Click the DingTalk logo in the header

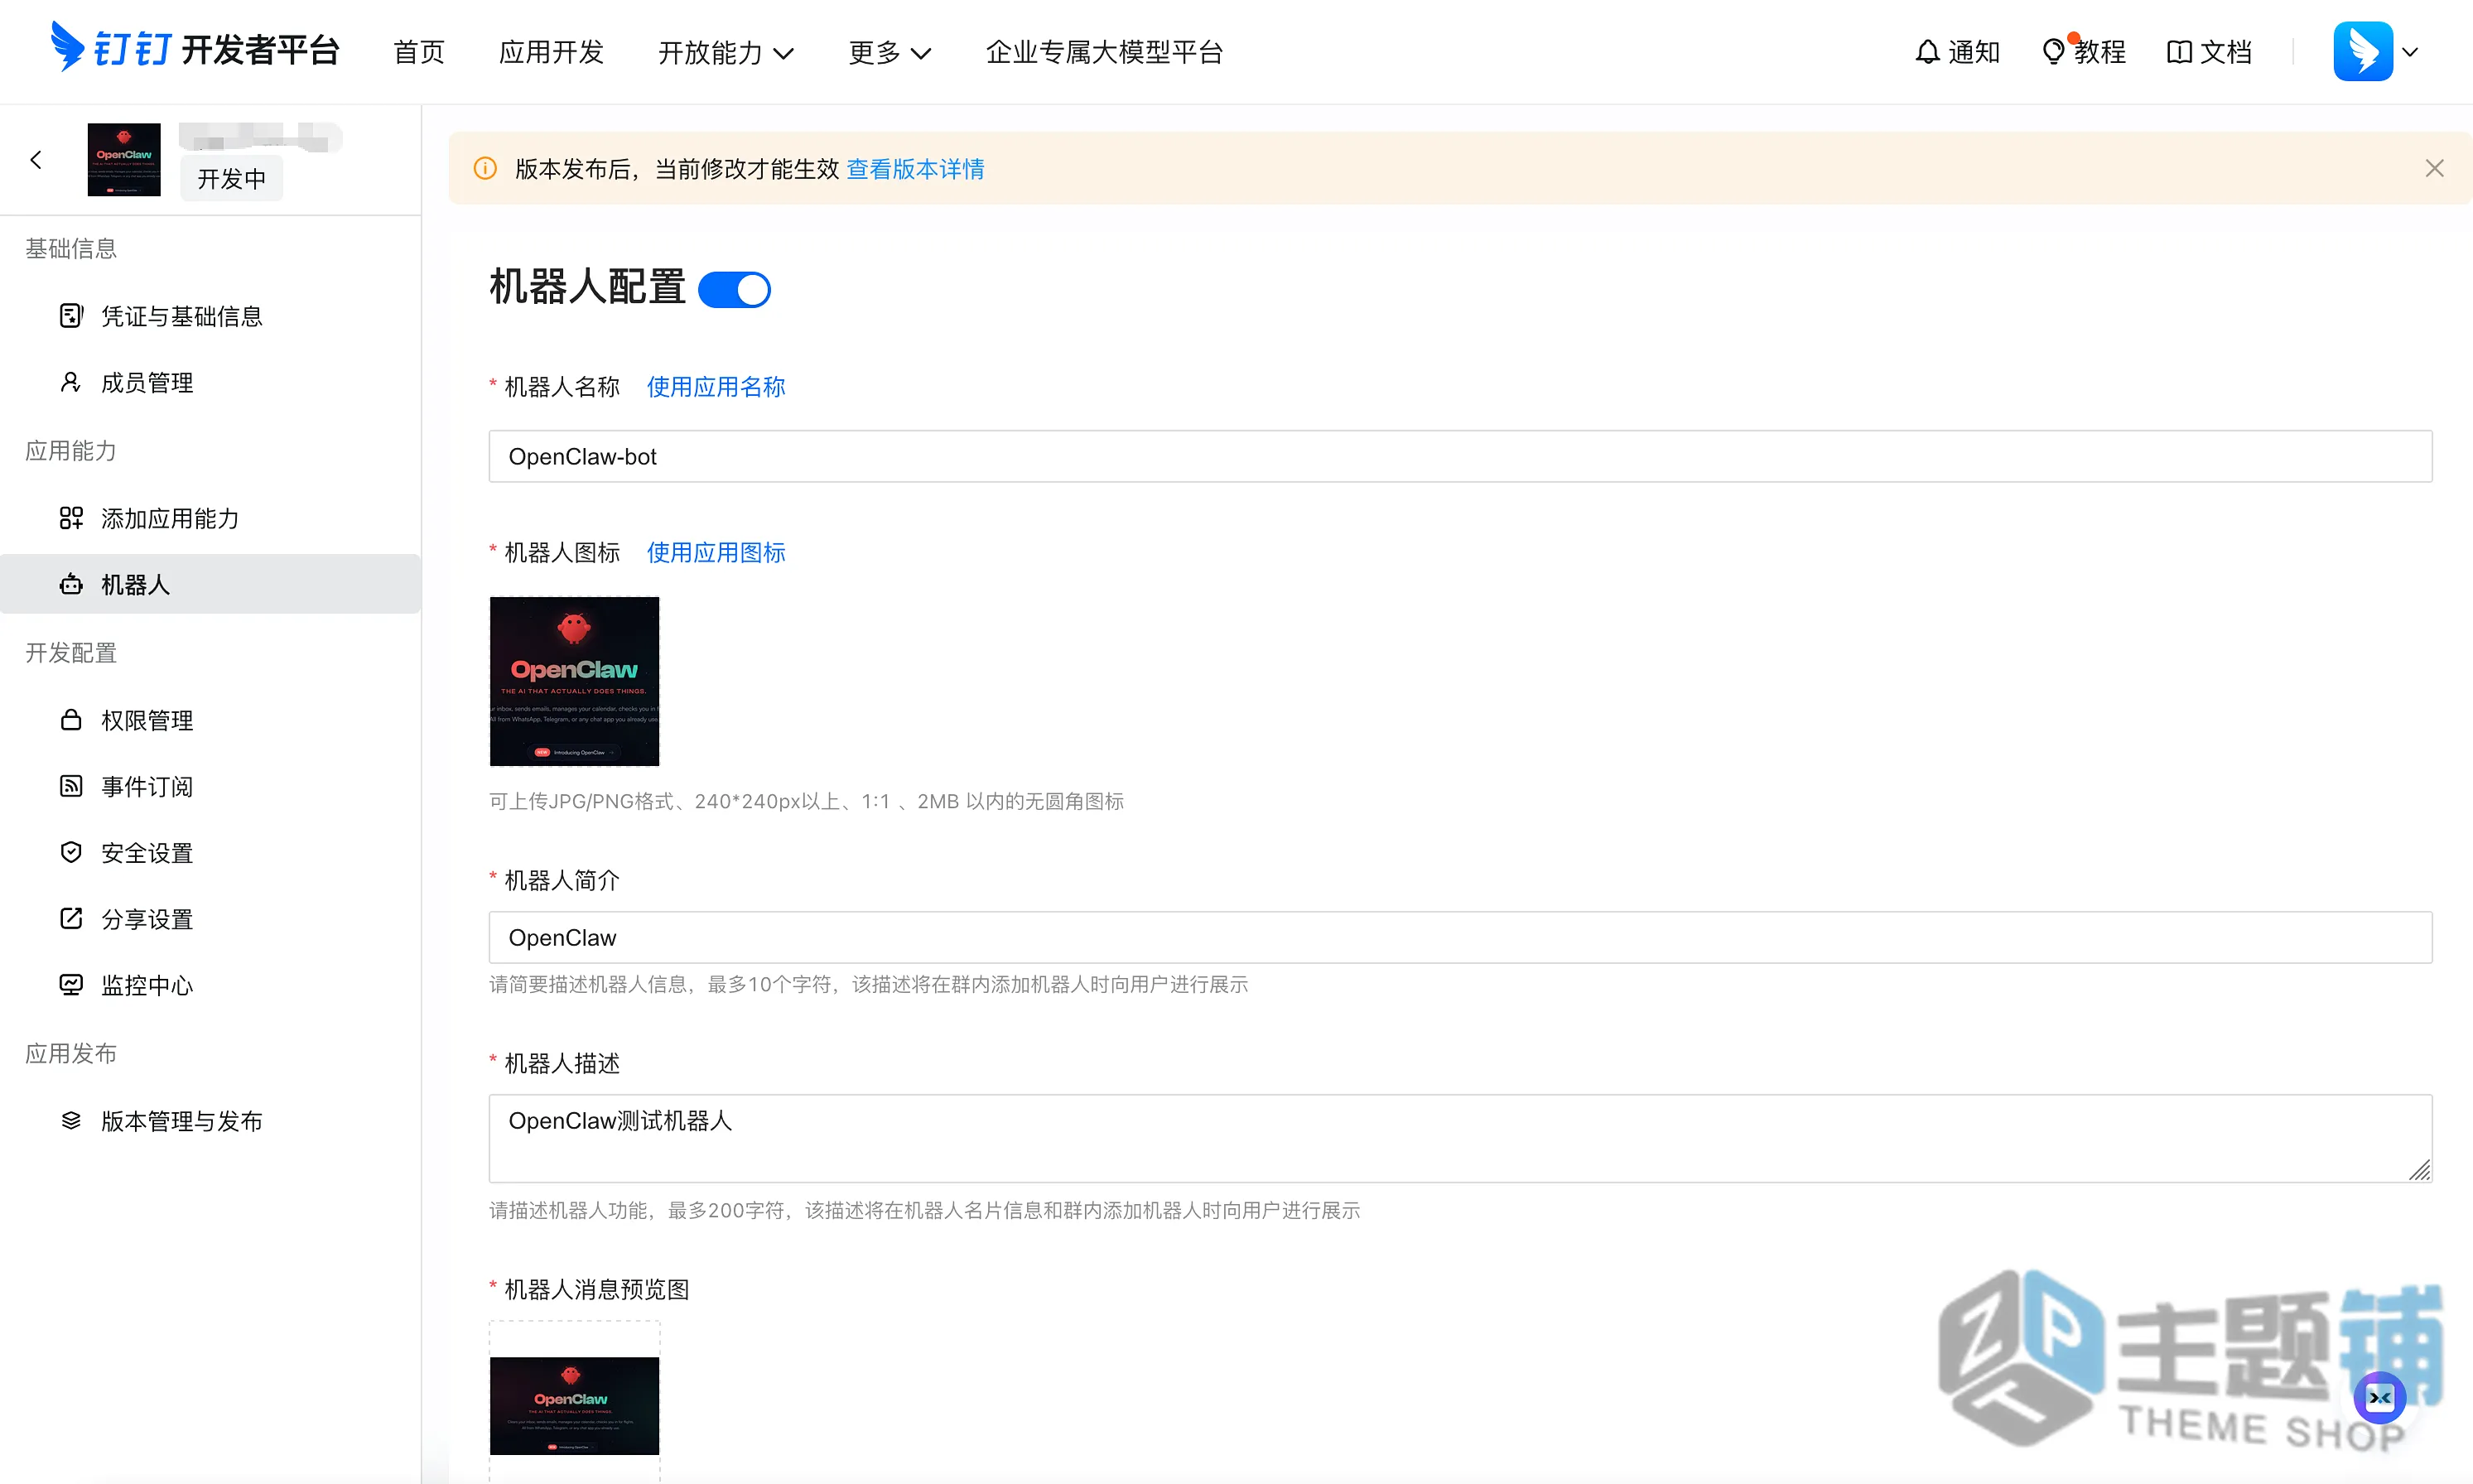pos(195,49)
